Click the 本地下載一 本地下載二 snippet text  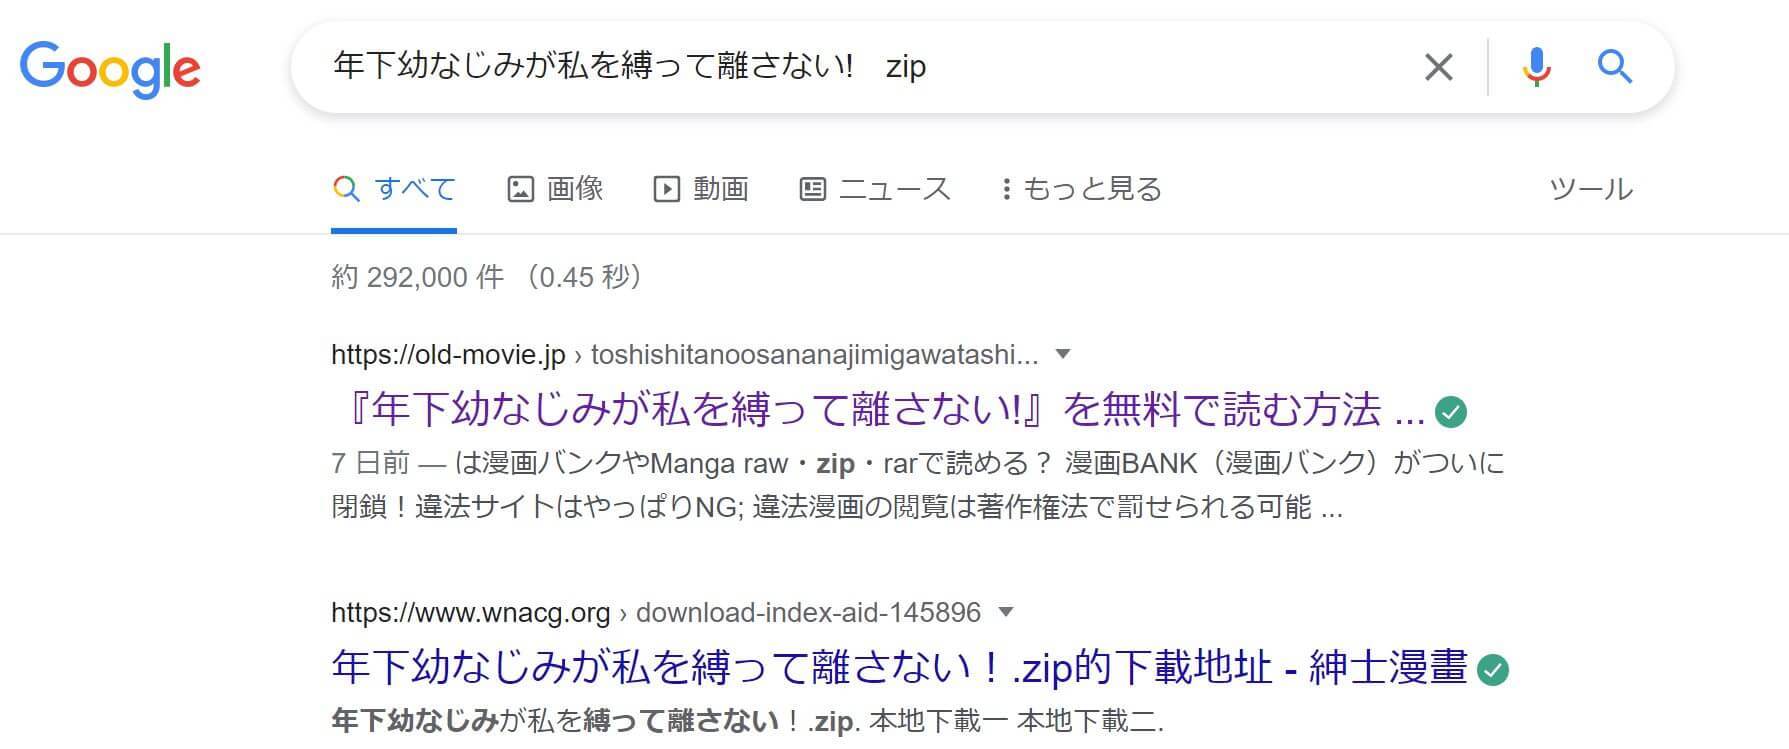[x=1017, y=721]
